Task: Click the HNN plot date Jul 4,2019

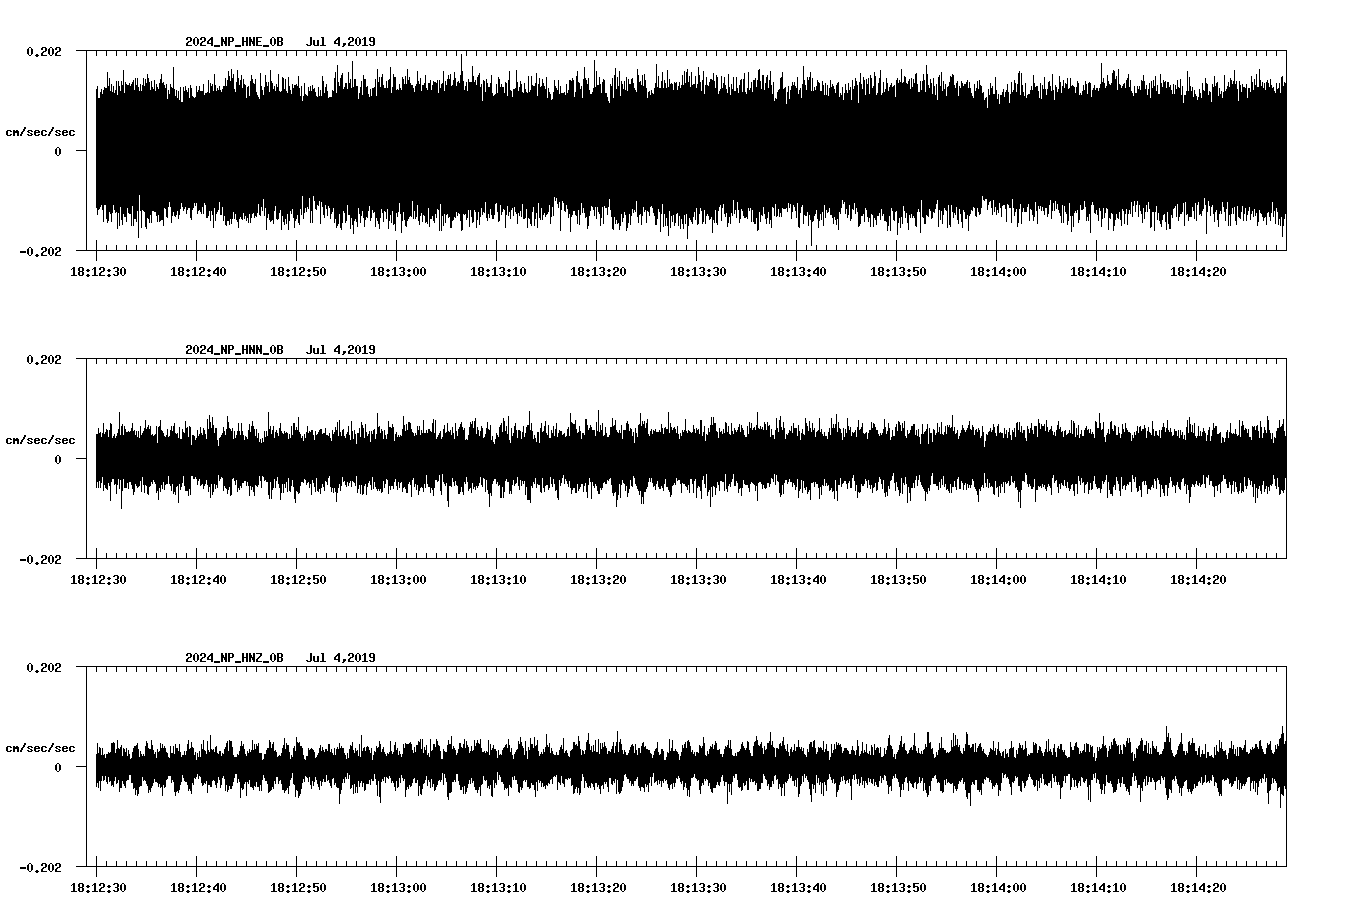Action: pyautogui.click(x=341, y=350)
